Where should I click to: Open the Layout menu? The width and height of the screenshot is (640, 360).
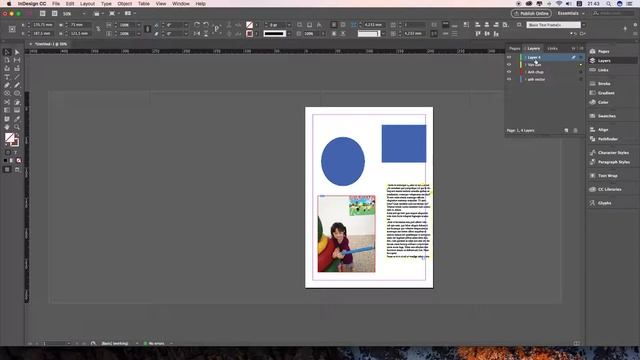(x=87, y=4)
